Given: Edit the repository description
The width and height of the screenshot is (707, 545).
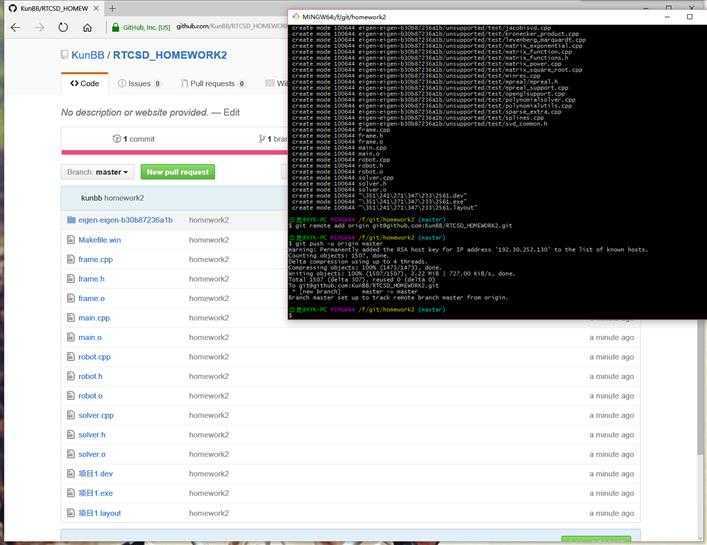Looking at the screenshot, I should [x=232, y=112].
